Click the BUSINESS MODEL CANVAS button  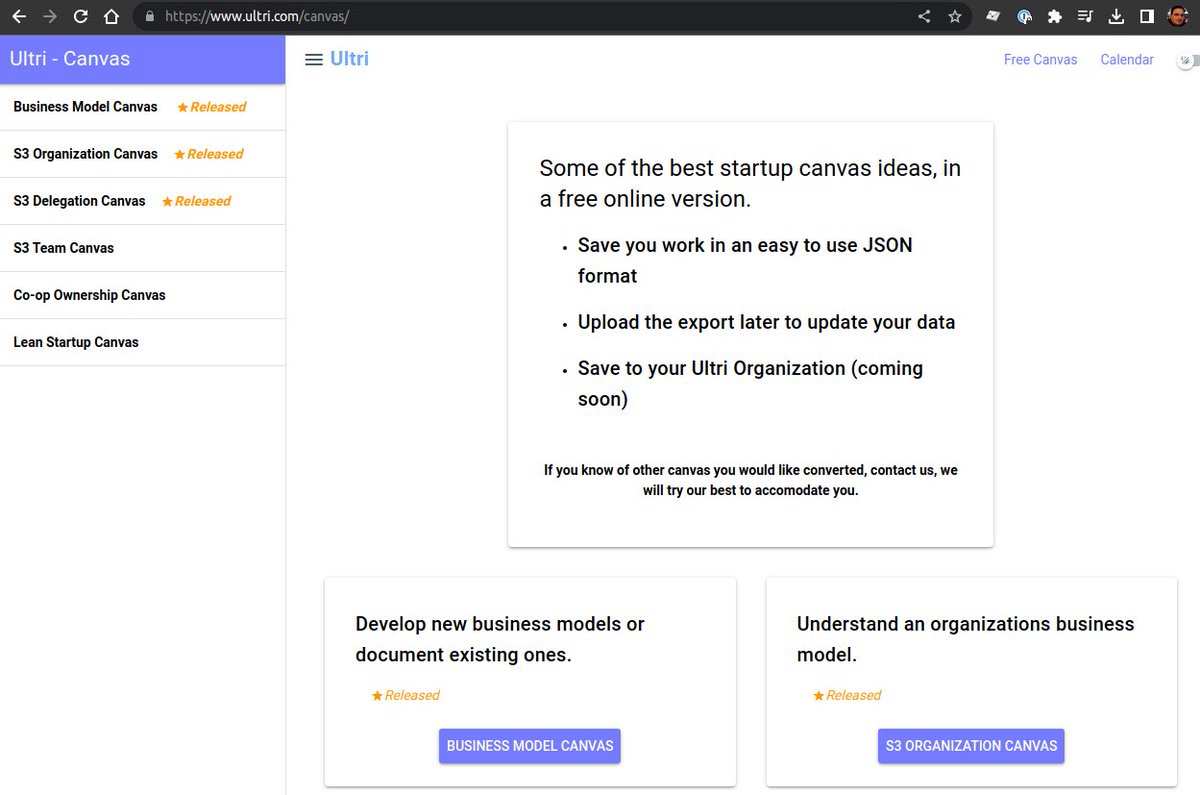[530, 746]
